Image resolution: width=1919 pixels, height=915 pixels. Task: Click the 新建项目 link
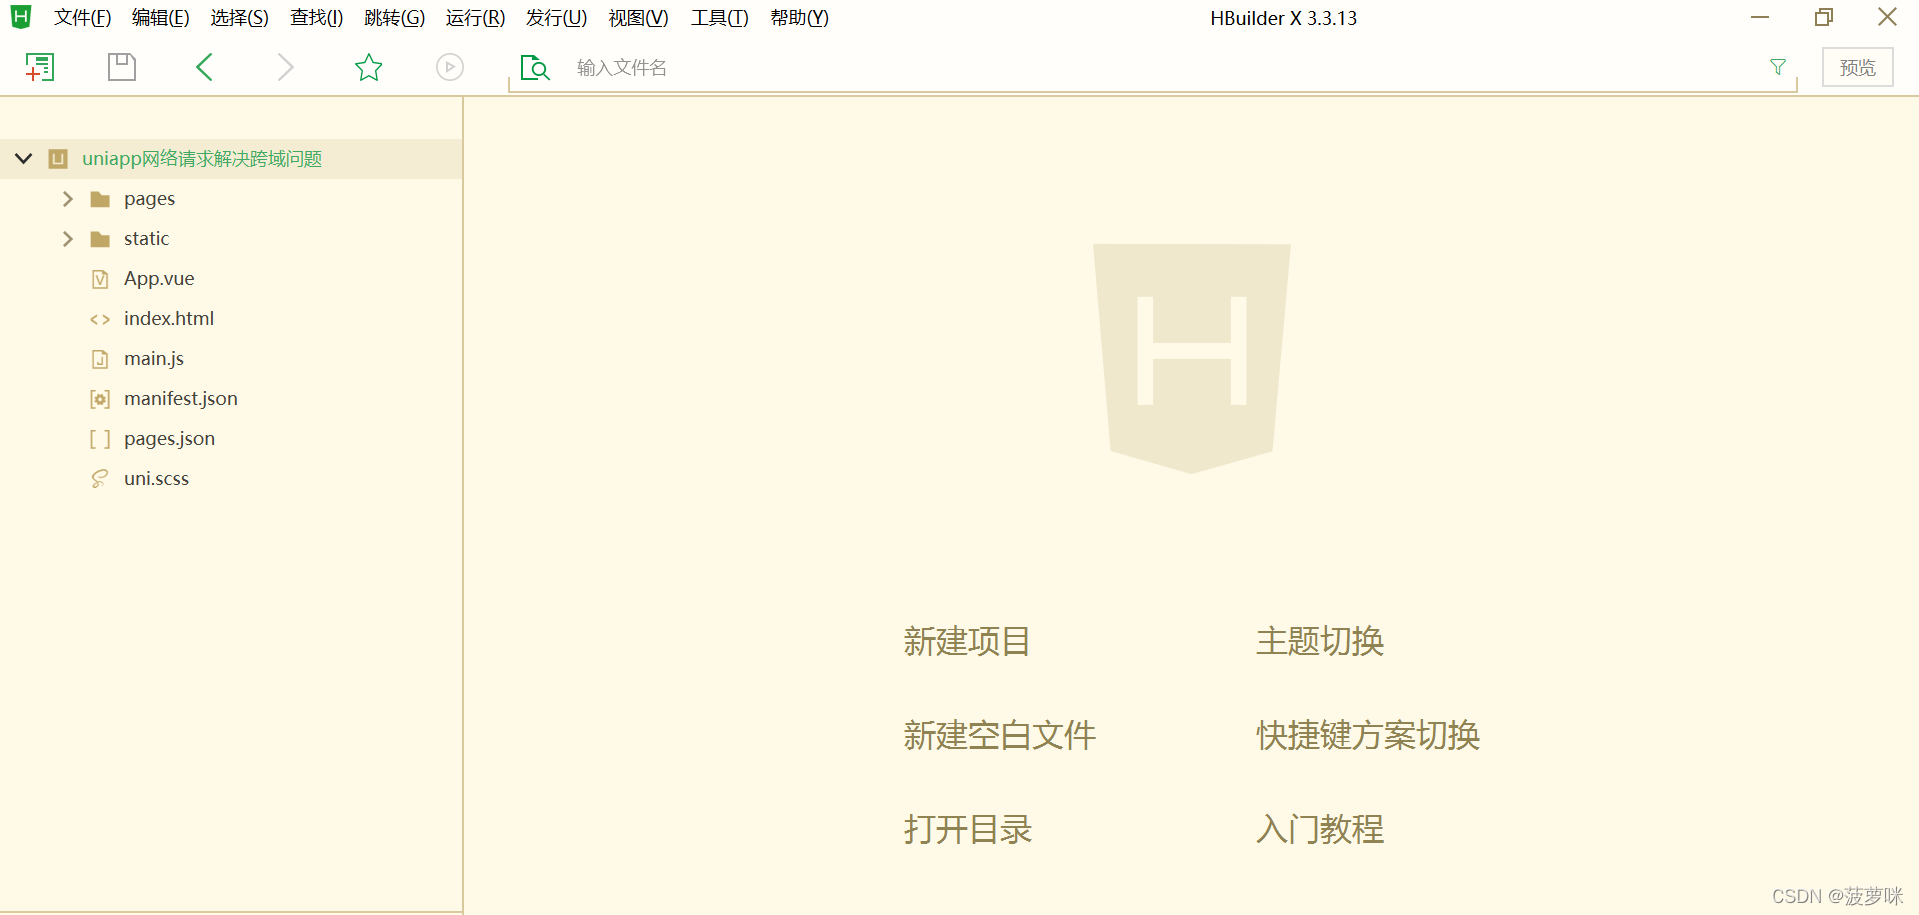click(x=967, y=642)
